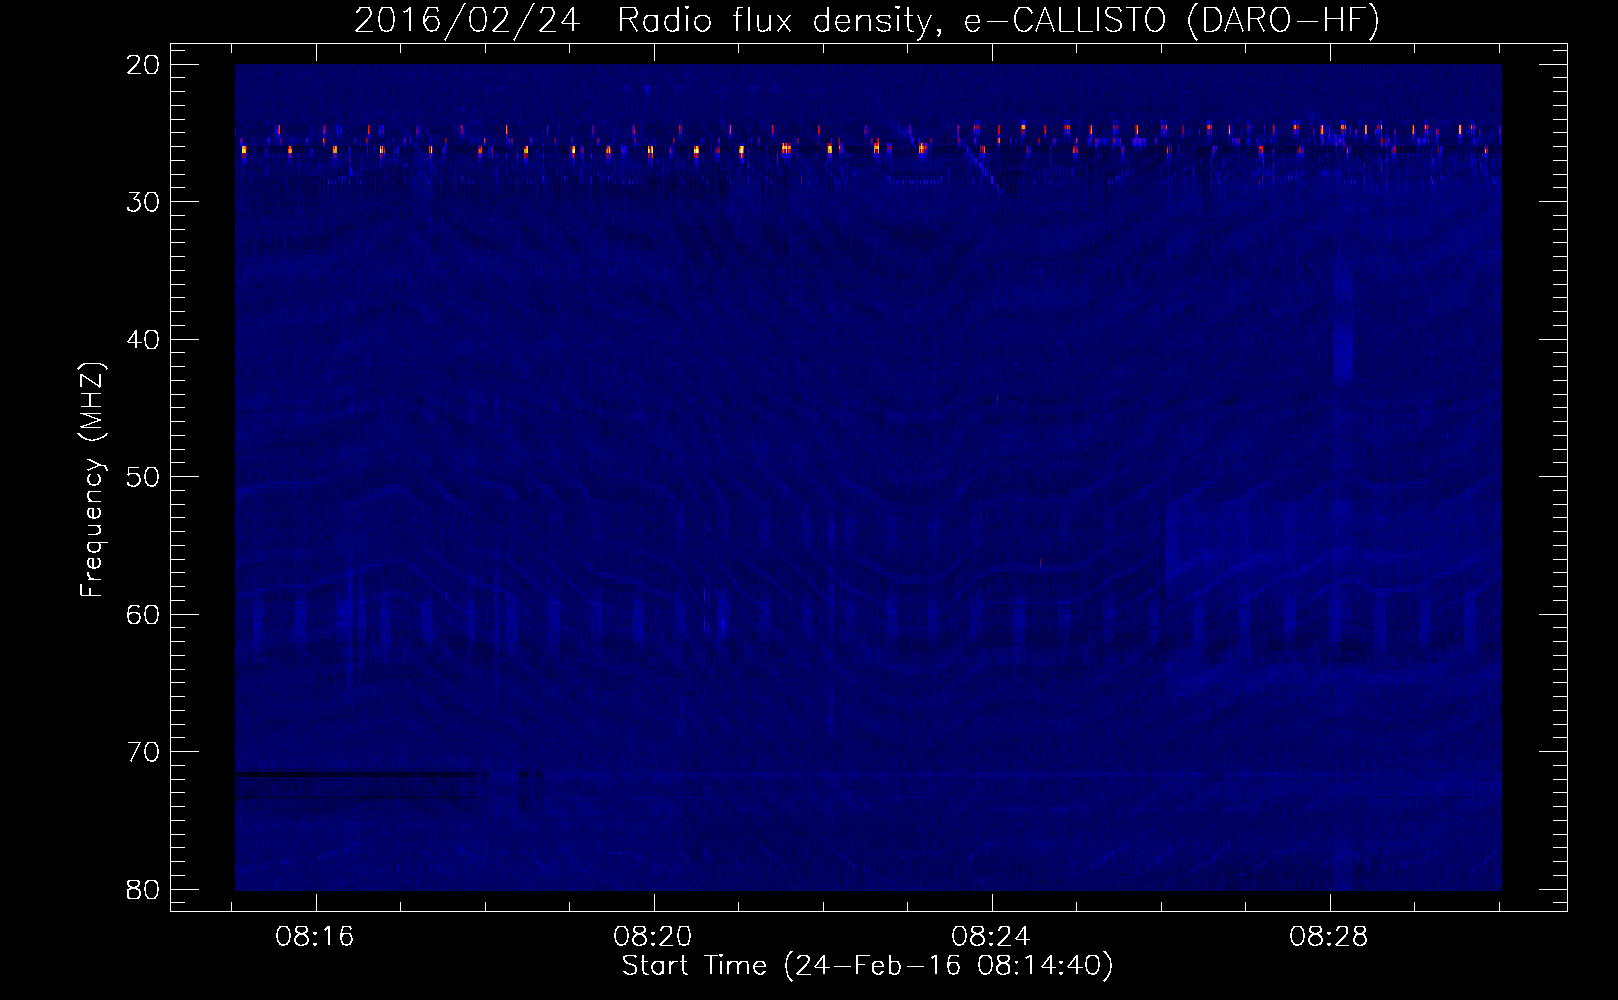
Task: Click the 'Frequency (MHZ)' axis label
Action: (92, 480)
